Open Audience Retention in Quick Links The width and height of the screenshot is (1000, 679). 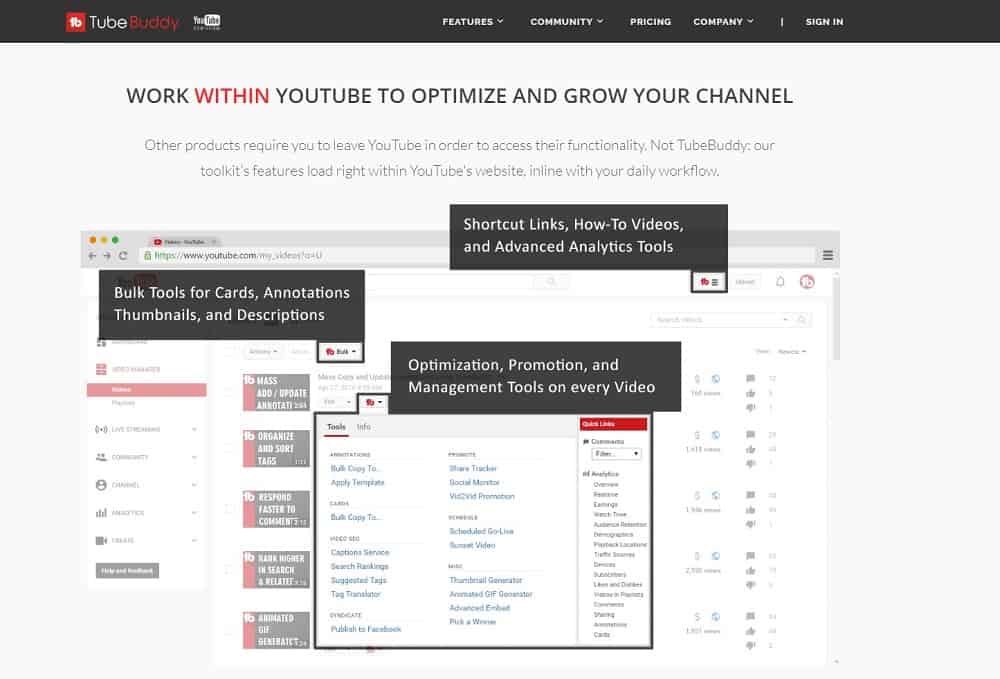[x=620, y=525]
